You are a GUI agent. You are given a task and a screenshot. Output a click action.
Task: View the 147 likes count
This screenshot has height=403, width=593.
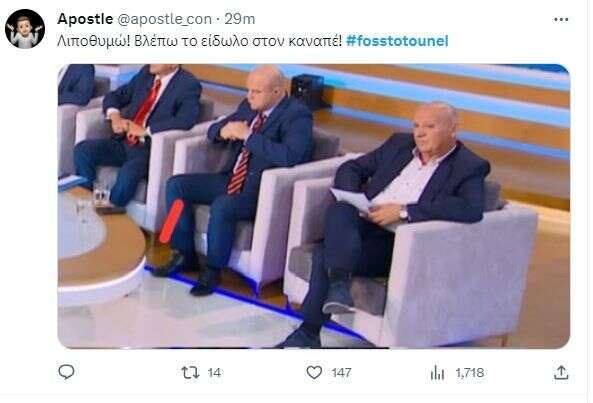341,373
